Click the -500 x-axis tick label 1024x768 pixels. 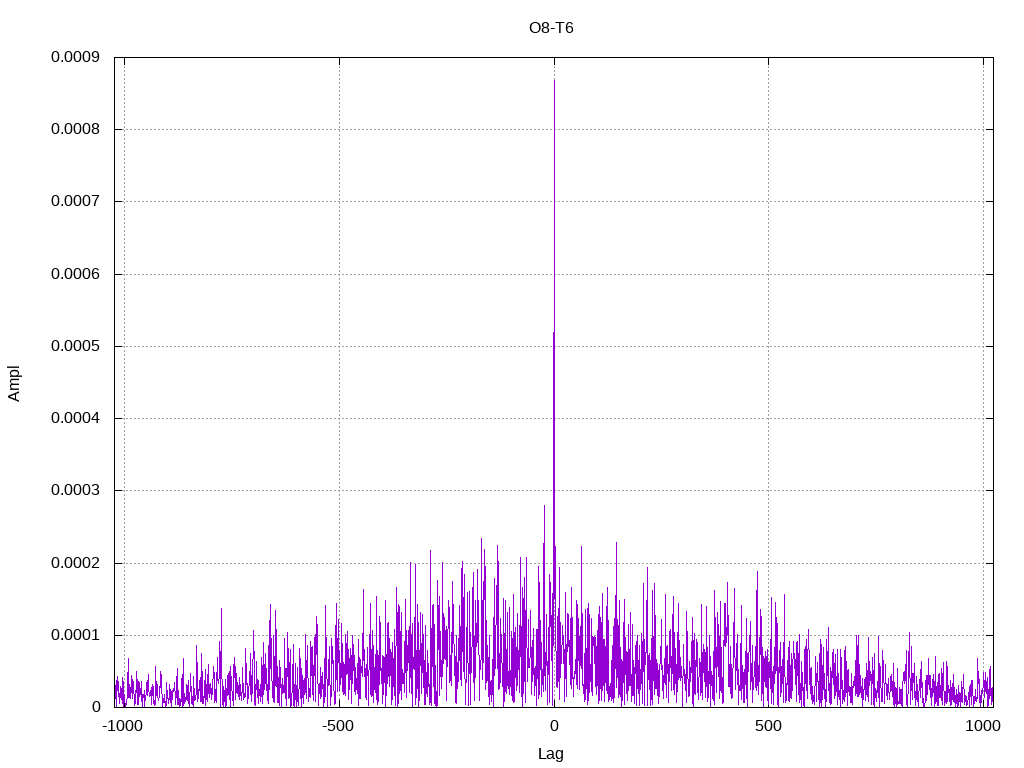coord(338,726)
